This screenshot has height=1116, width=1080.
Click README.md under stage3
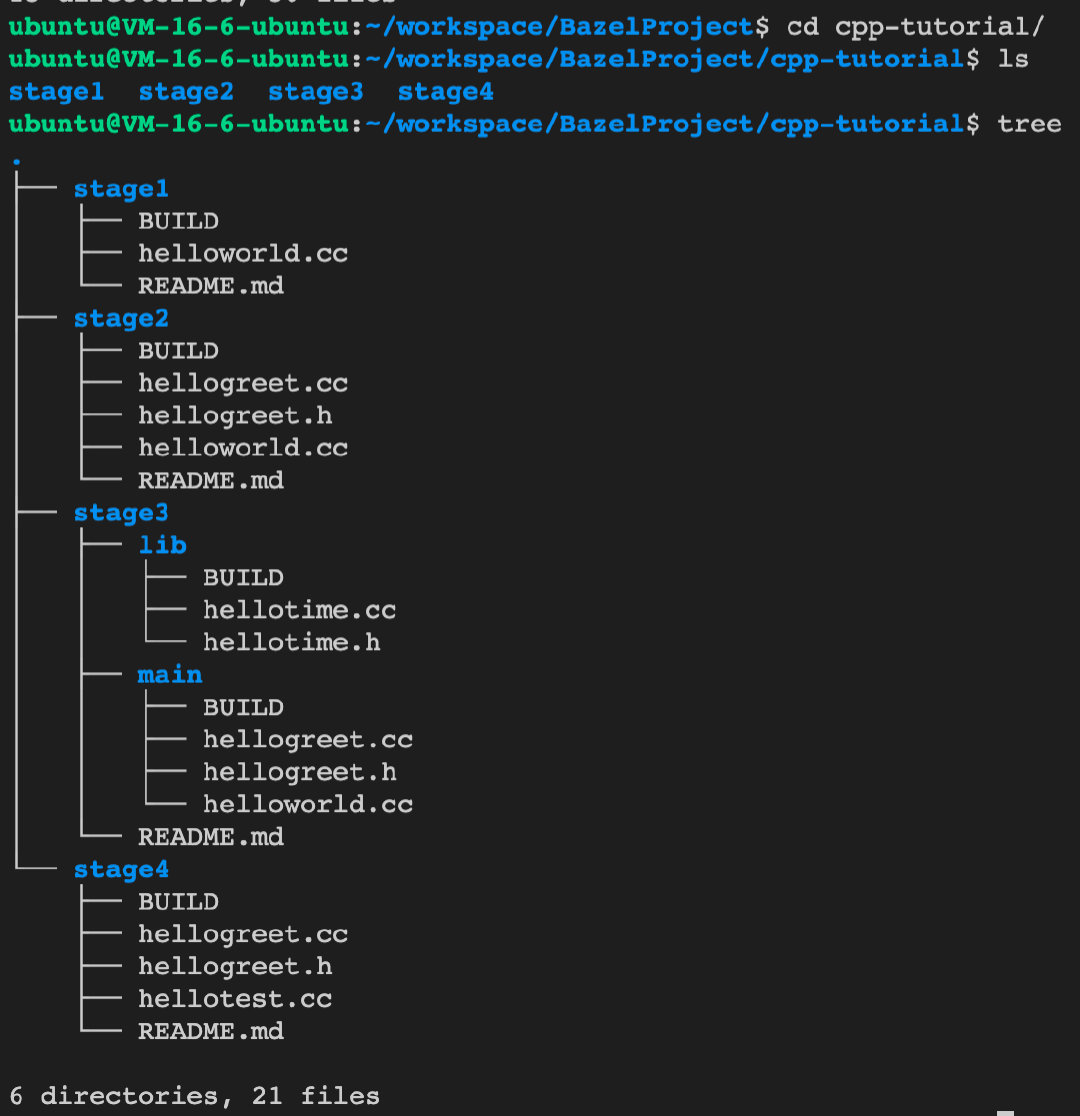pos(211,837)
